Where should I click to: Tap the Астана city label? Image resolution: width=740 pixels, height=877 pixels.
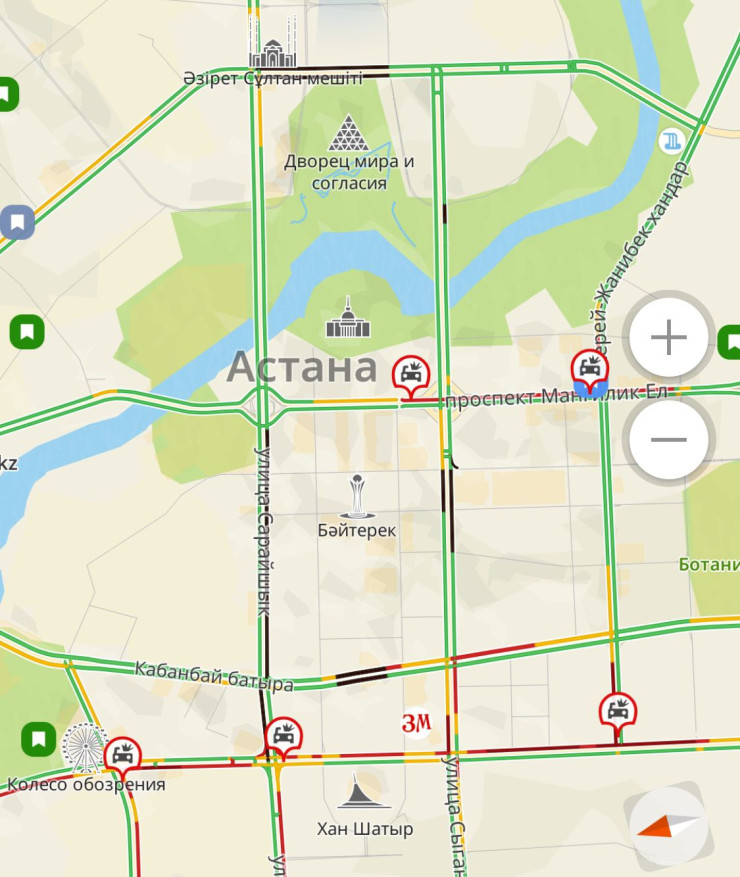pyautogui.click(x=302, y=367)
